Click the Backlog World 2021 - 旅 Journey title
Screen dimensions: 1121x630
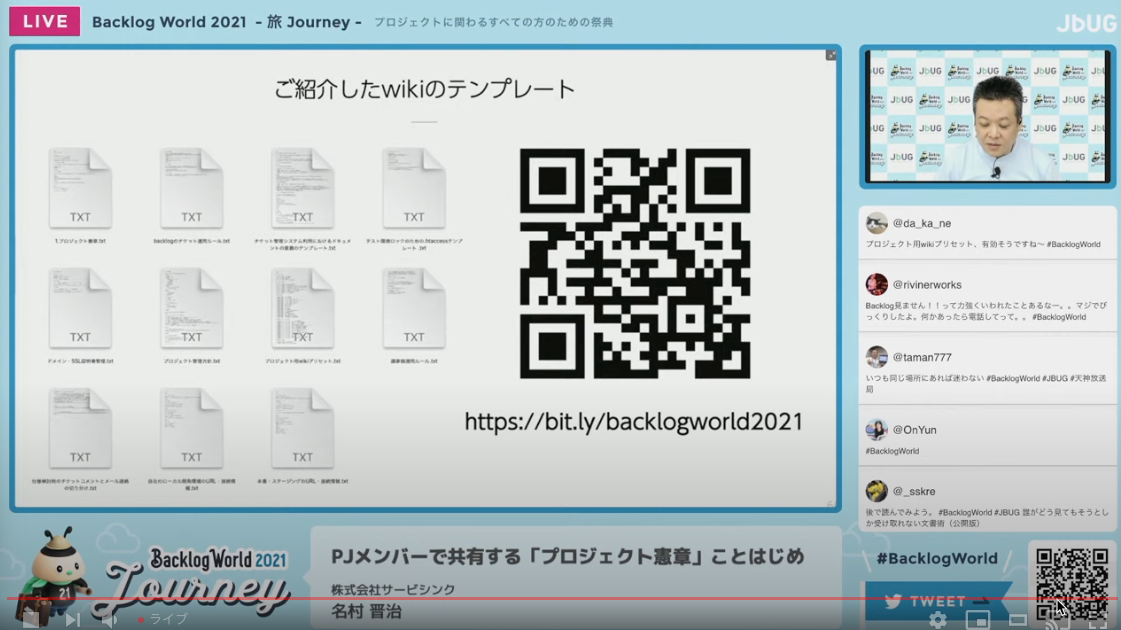(x=227, y=22)
